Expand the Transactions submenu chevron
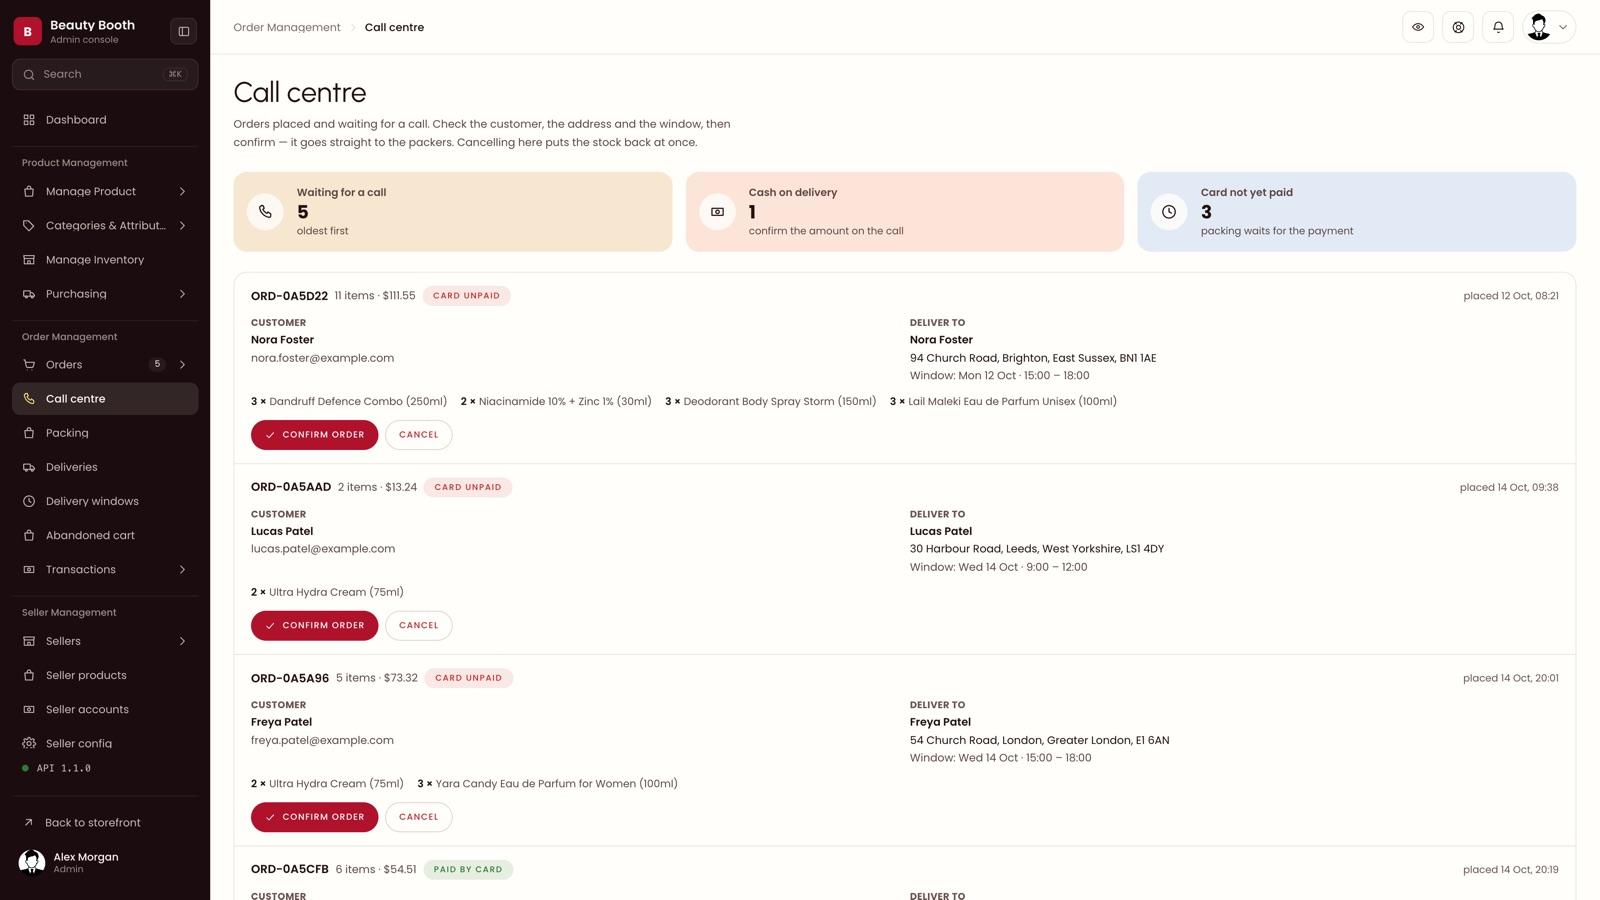 tap(182, 570)
